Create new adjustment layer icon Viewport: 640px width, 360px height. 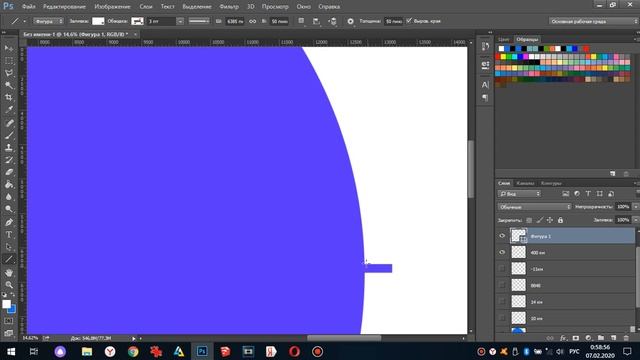click(x=588, y=338)
